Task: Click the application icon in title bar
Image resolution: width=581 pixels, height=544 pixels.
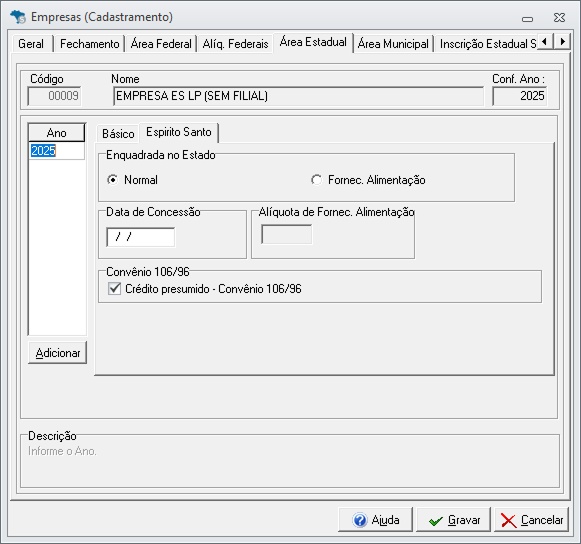Action: (x=18, y=17)
